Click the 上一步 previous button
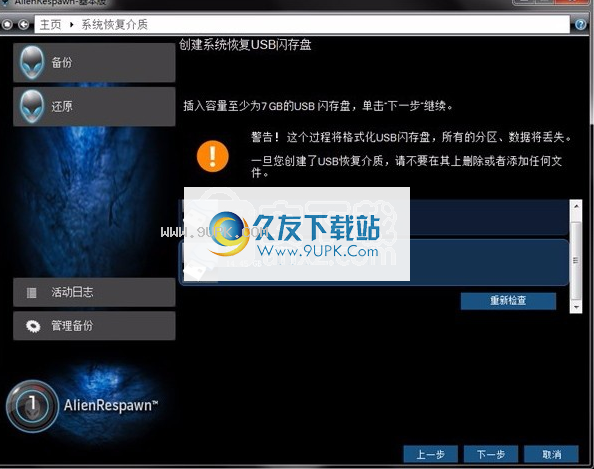Image resolution: width=594 pixels, height=469 pixels. click(x=431, y=454)
